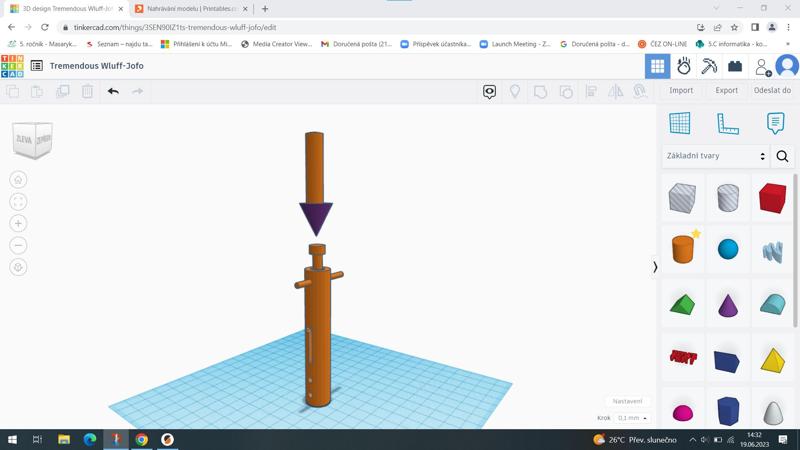Viewport: 800px width, 450px height.
Task: Click the notes light bulb icon
Action: tap(515, 91)
